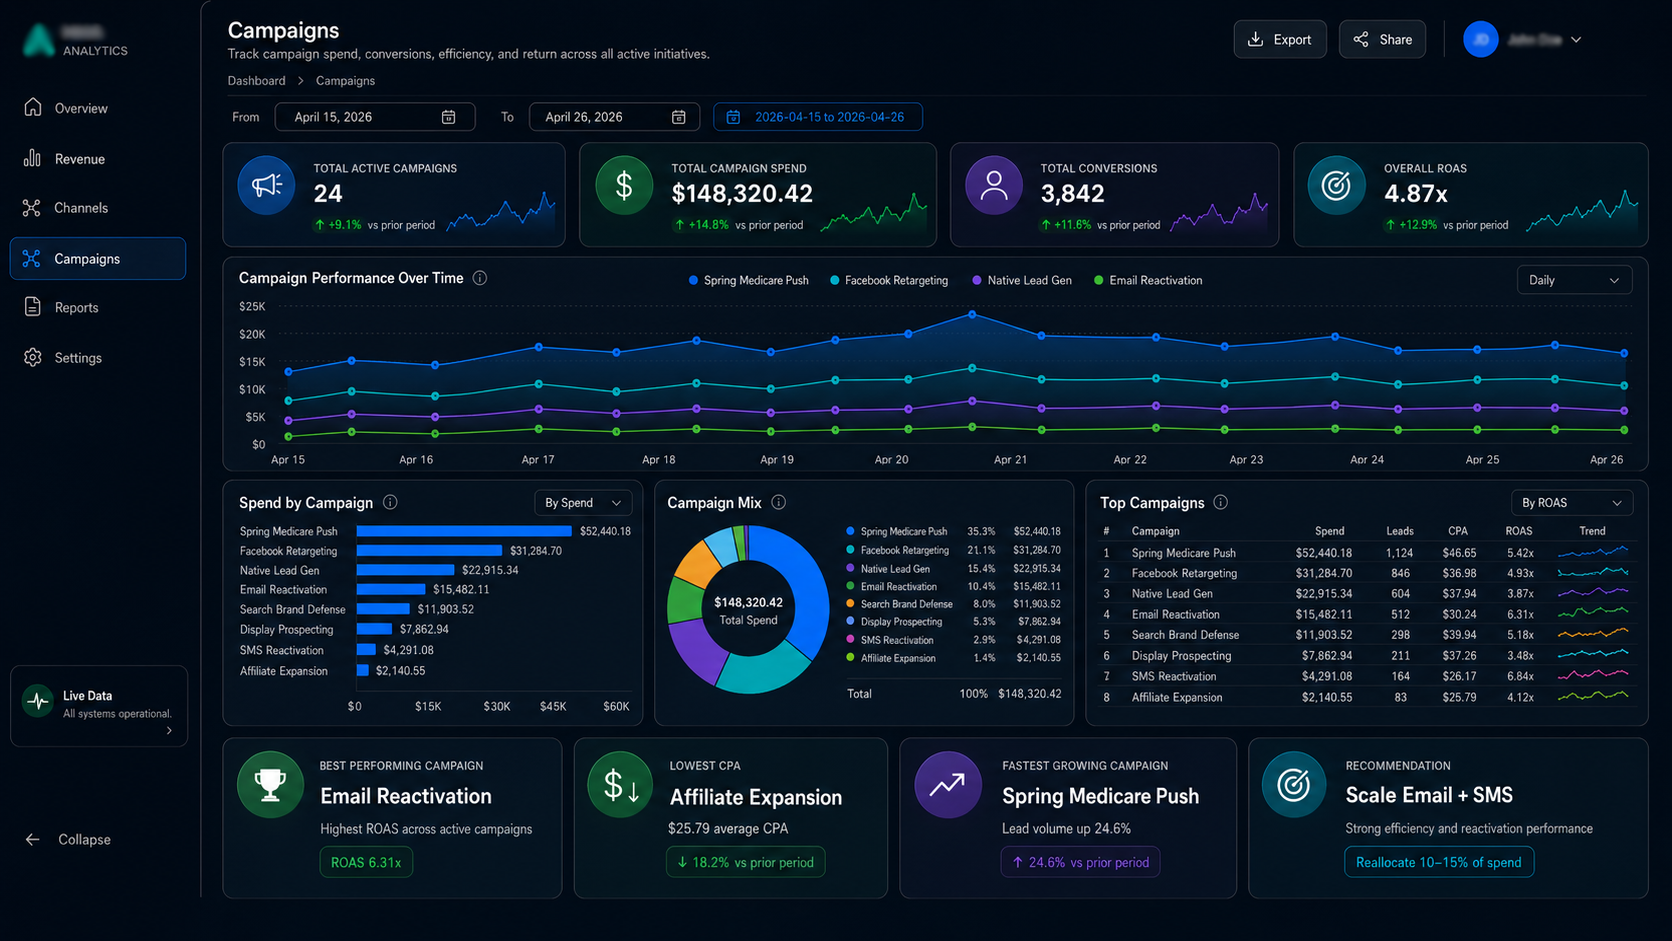Collapse the sidebar
The image size is (1672, 941).
(x=68, y=839)
